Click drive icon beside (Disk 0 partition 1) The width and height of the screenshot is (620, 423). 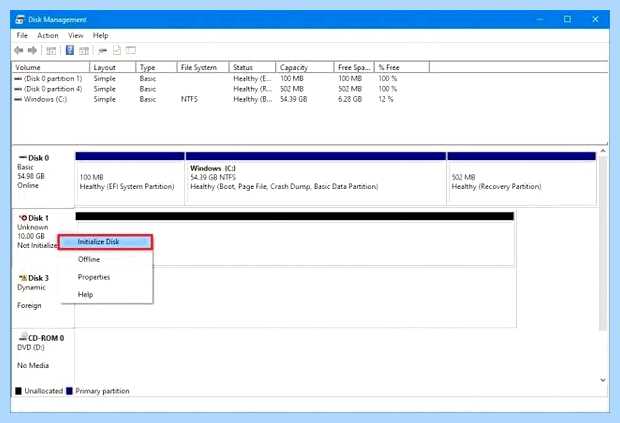pyautogui.click(x=18, y=79)
